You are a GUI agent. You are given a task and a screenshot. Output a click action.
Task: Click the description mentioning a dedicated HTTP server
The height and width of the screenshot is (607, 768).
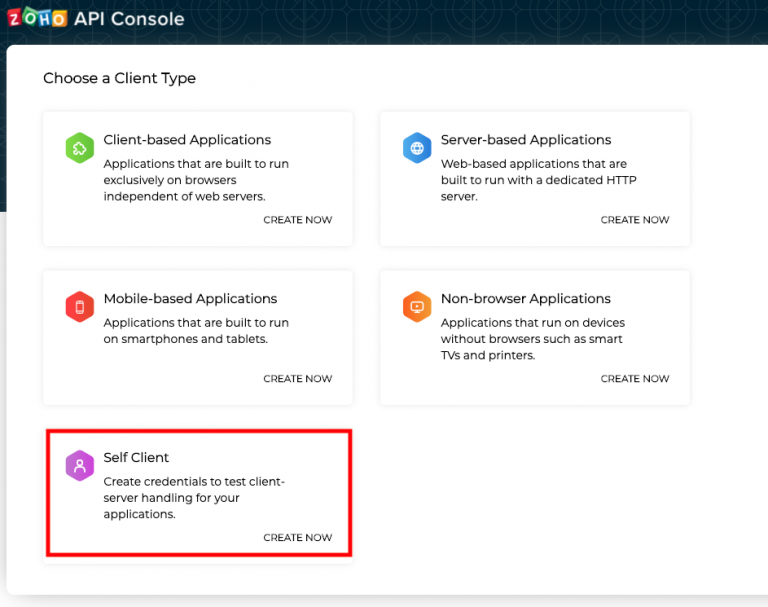pos(539,180)
